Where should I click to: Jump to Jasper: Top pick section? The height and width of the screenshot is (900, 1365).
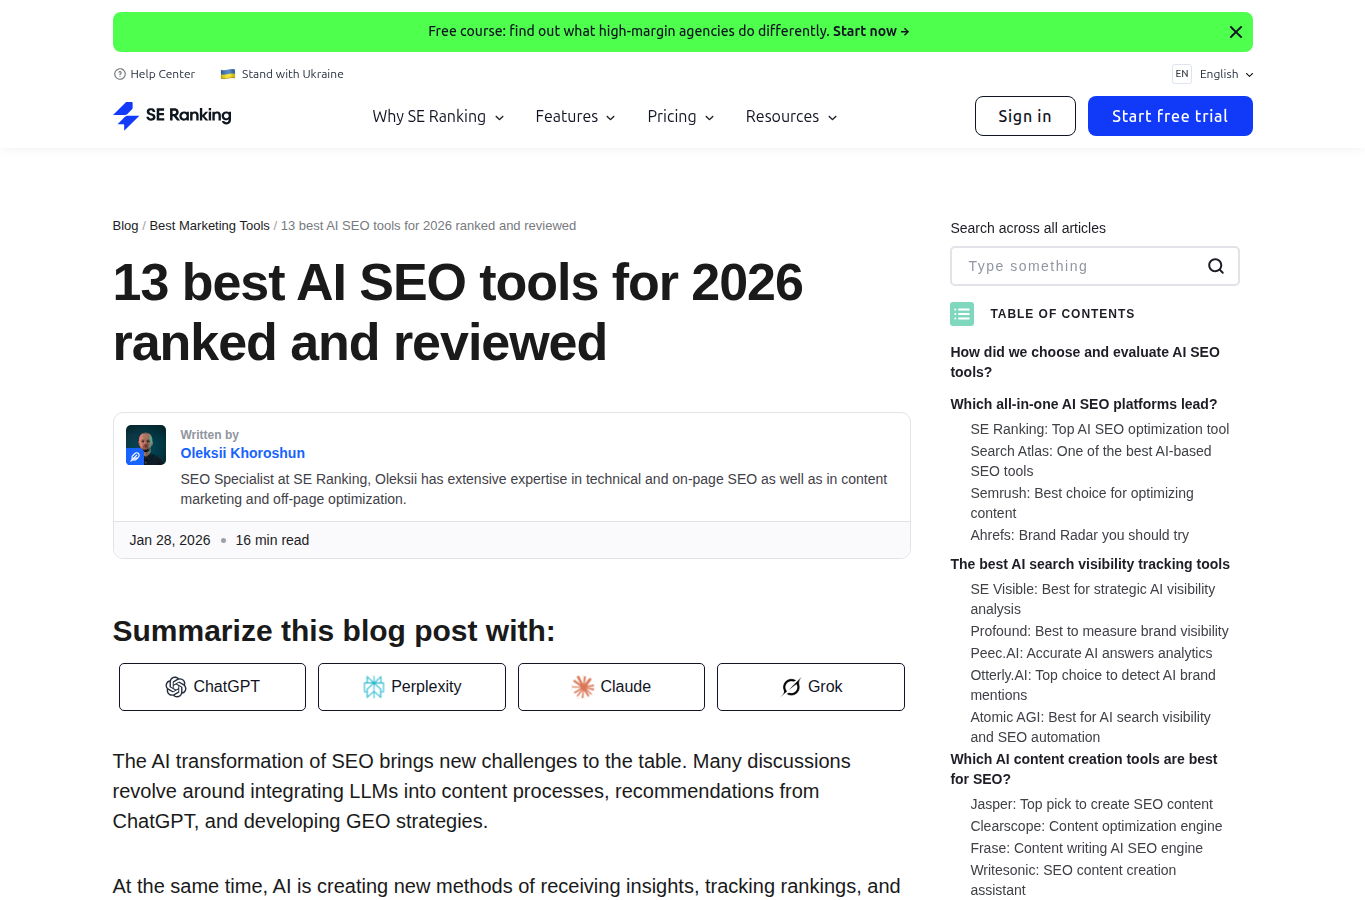[1092, 804]
